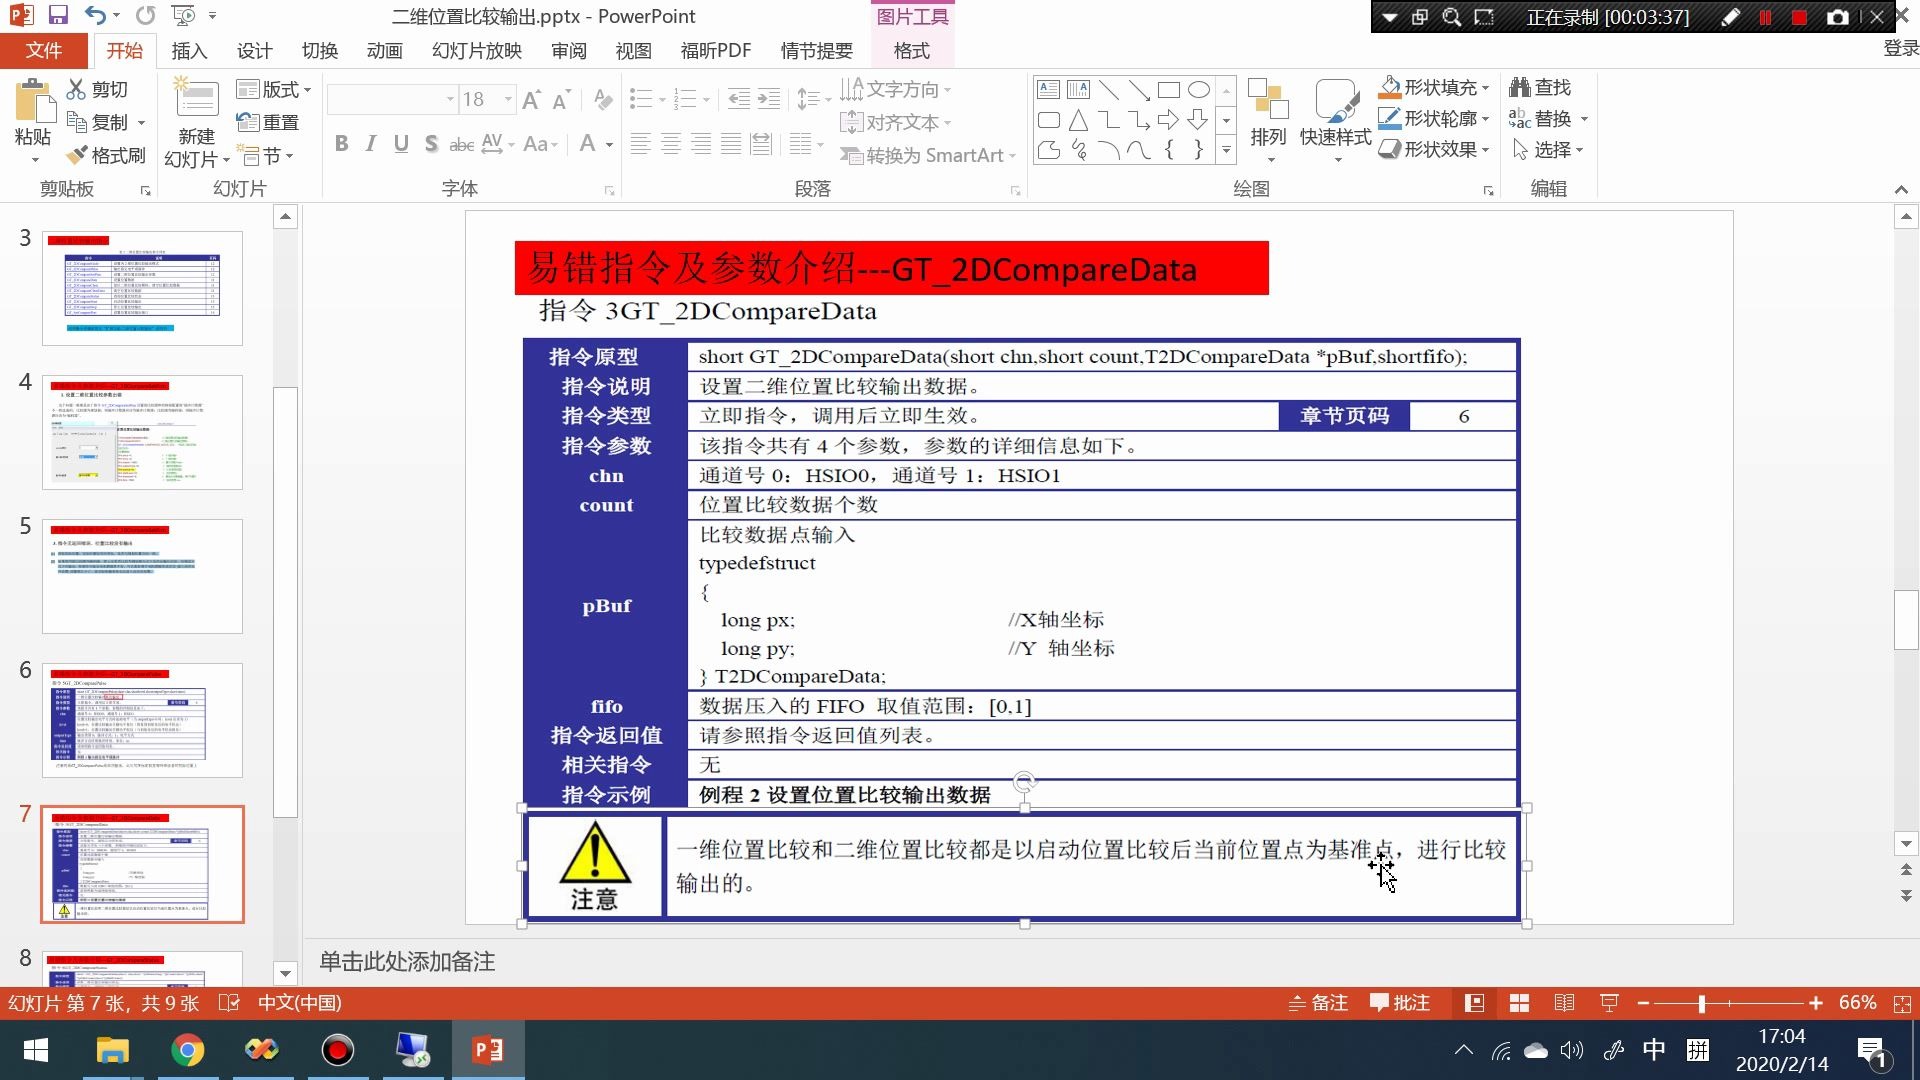The width and height of the screenshot is (1920, 1080).
Task: Expand Shape Fill (形状填充) options
Action: (1486, 88)
